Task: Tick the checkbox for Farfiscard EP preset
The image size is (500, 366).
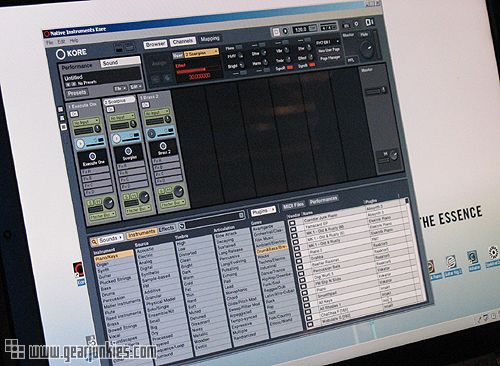Action: [293, 229]
